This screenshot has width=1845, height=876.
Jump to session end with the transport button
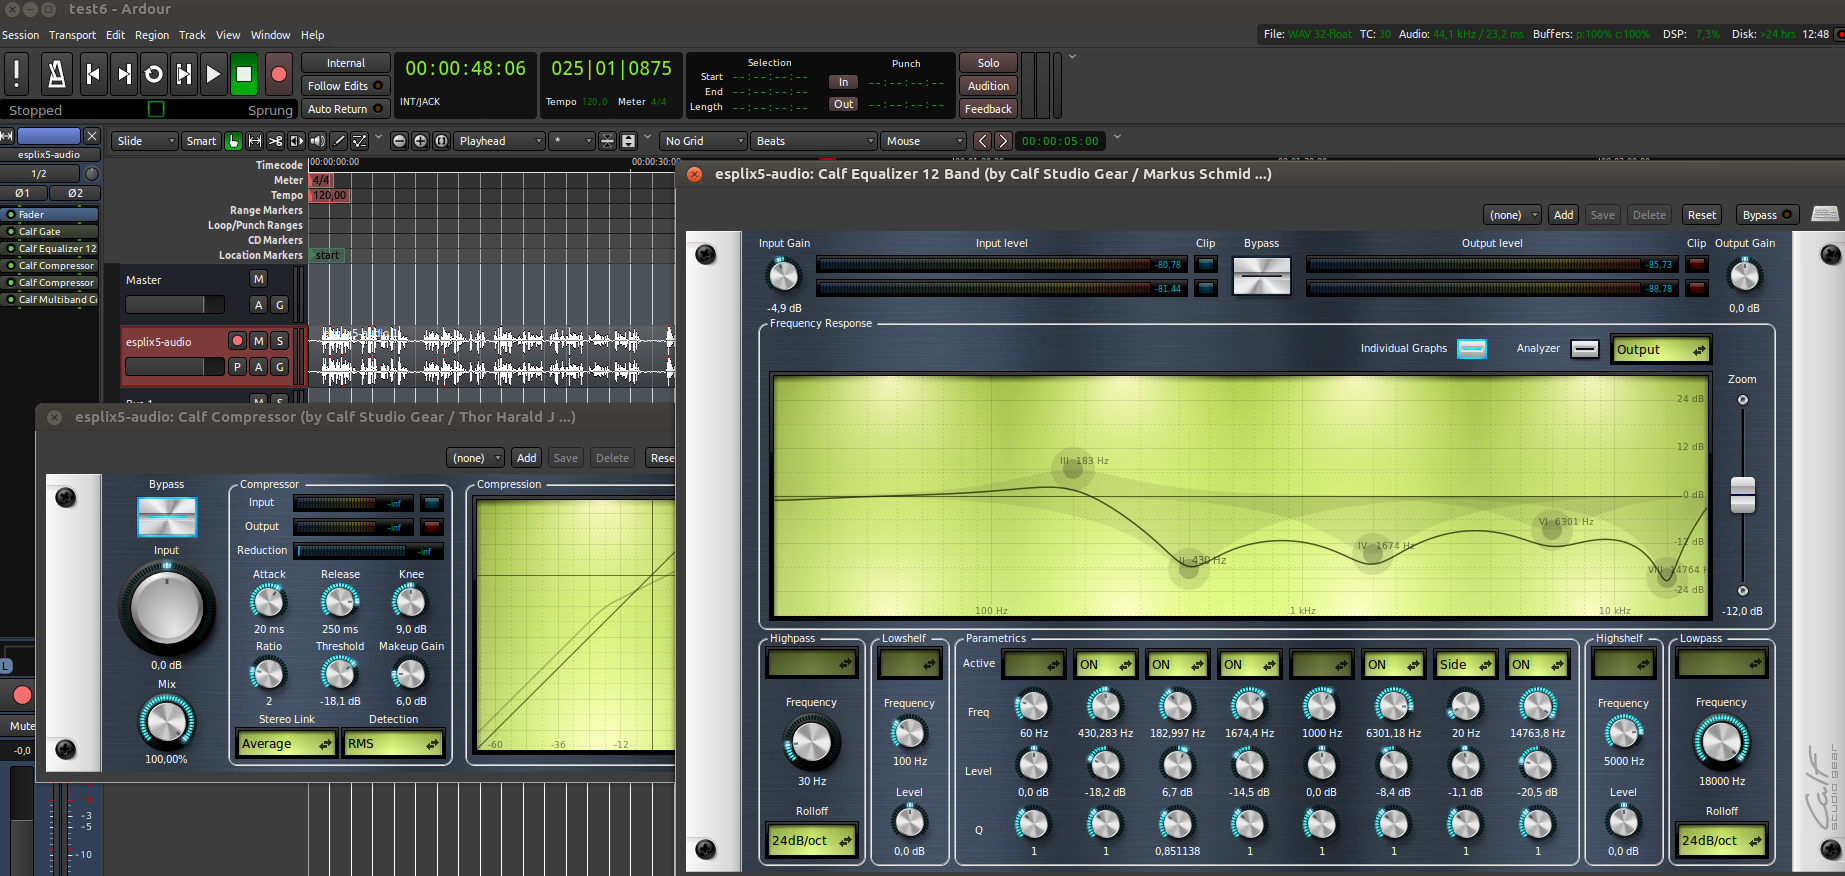(x=124, y=74)
